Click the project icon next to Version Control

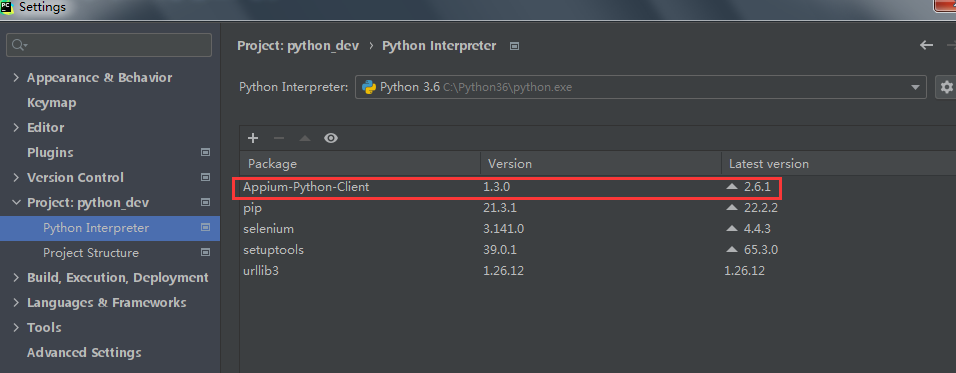coord(205,177)
